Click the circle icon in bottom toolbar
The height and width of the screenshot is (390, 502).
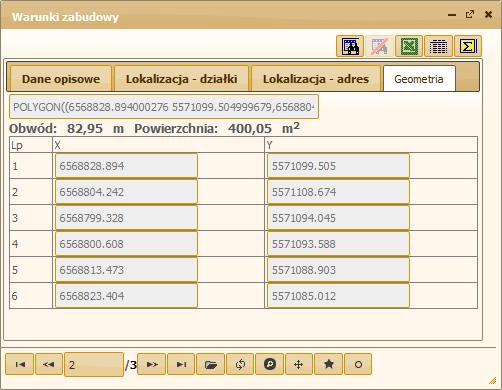coord(358,364)
